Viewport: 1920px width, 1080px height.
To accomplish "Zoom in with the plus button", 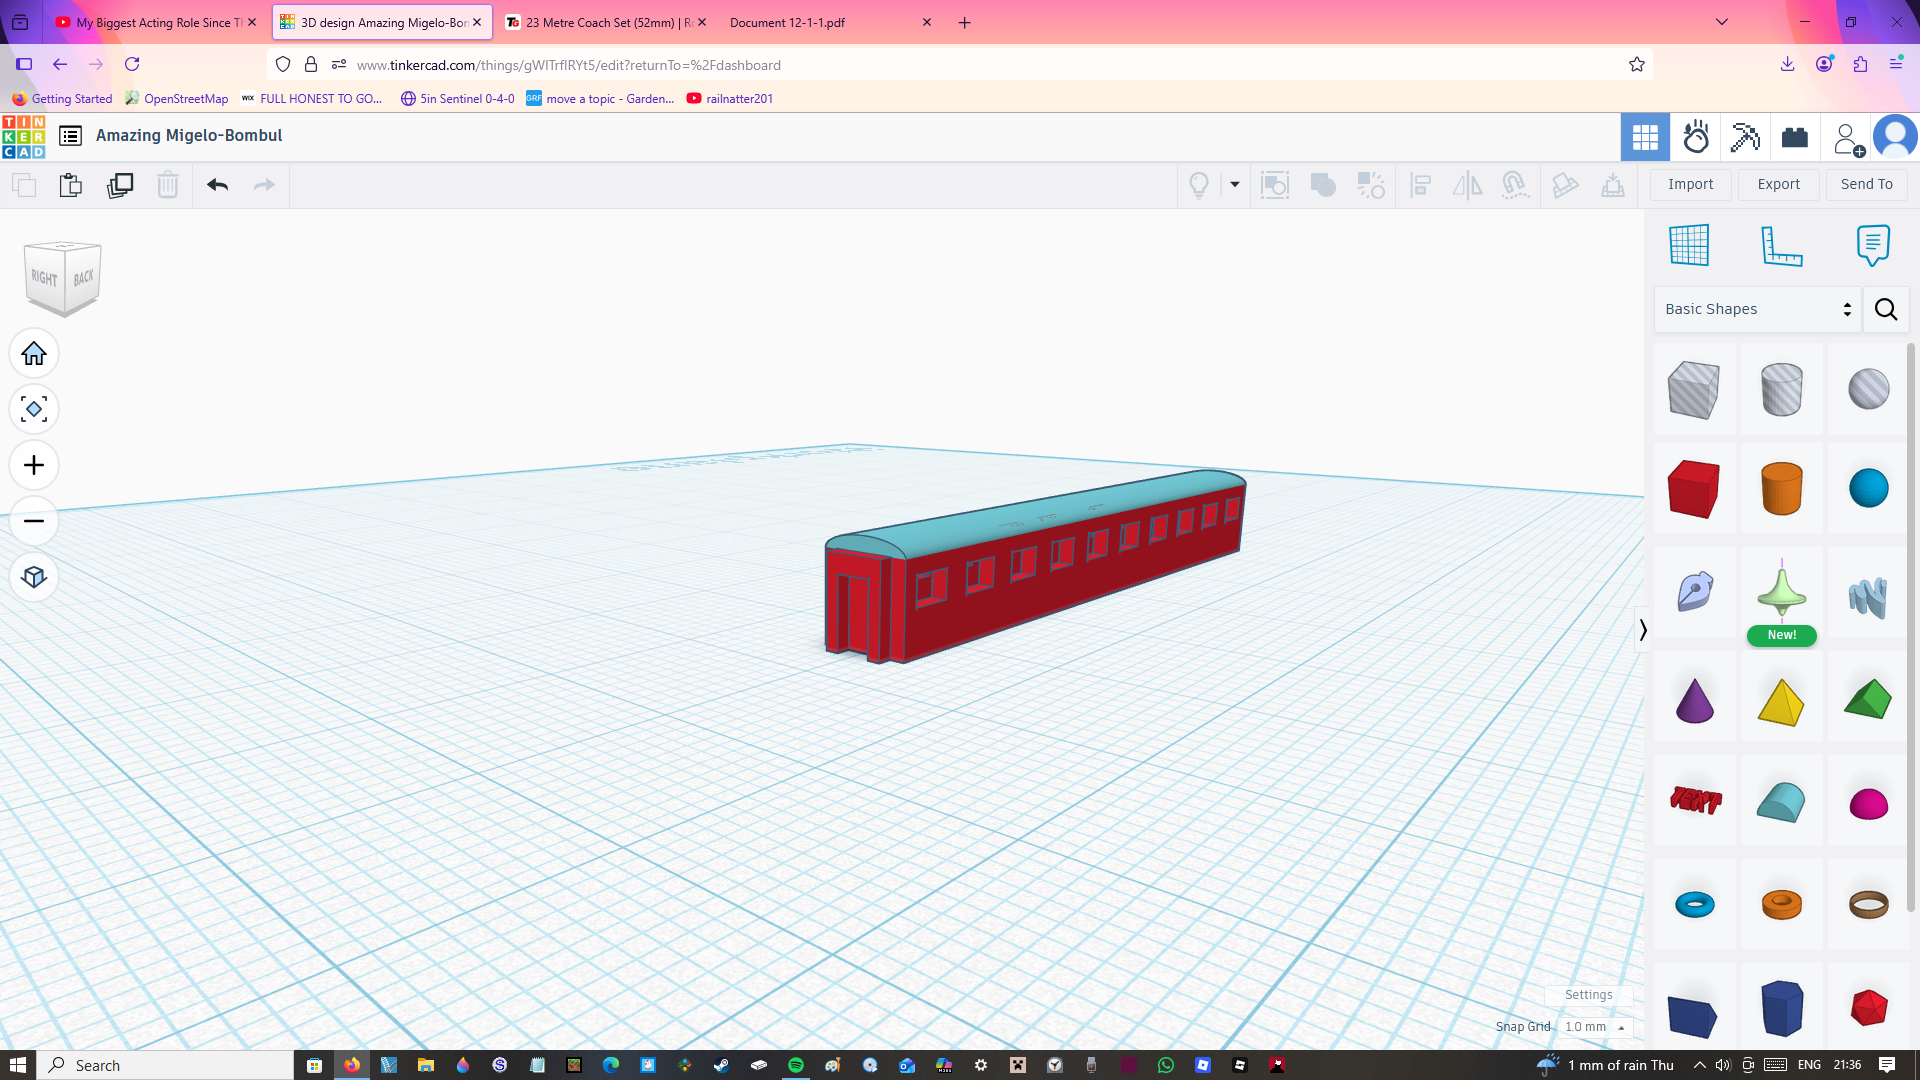I will tap(34, 466).
